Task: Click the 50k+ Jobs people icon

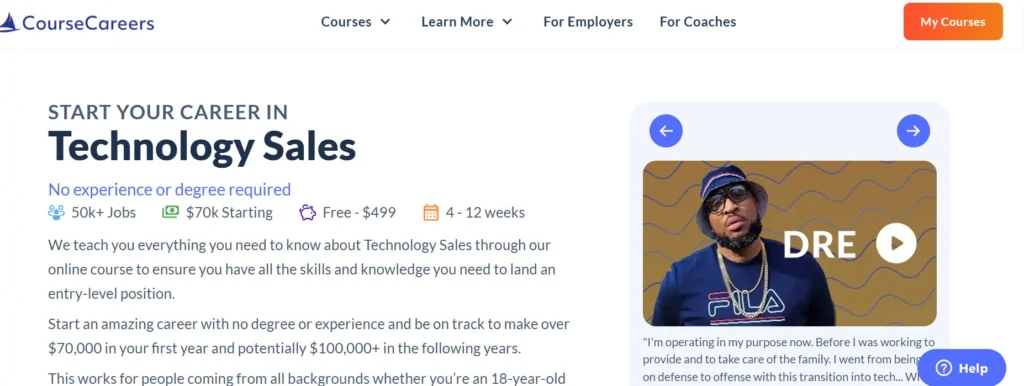Action: coord(56,212)
